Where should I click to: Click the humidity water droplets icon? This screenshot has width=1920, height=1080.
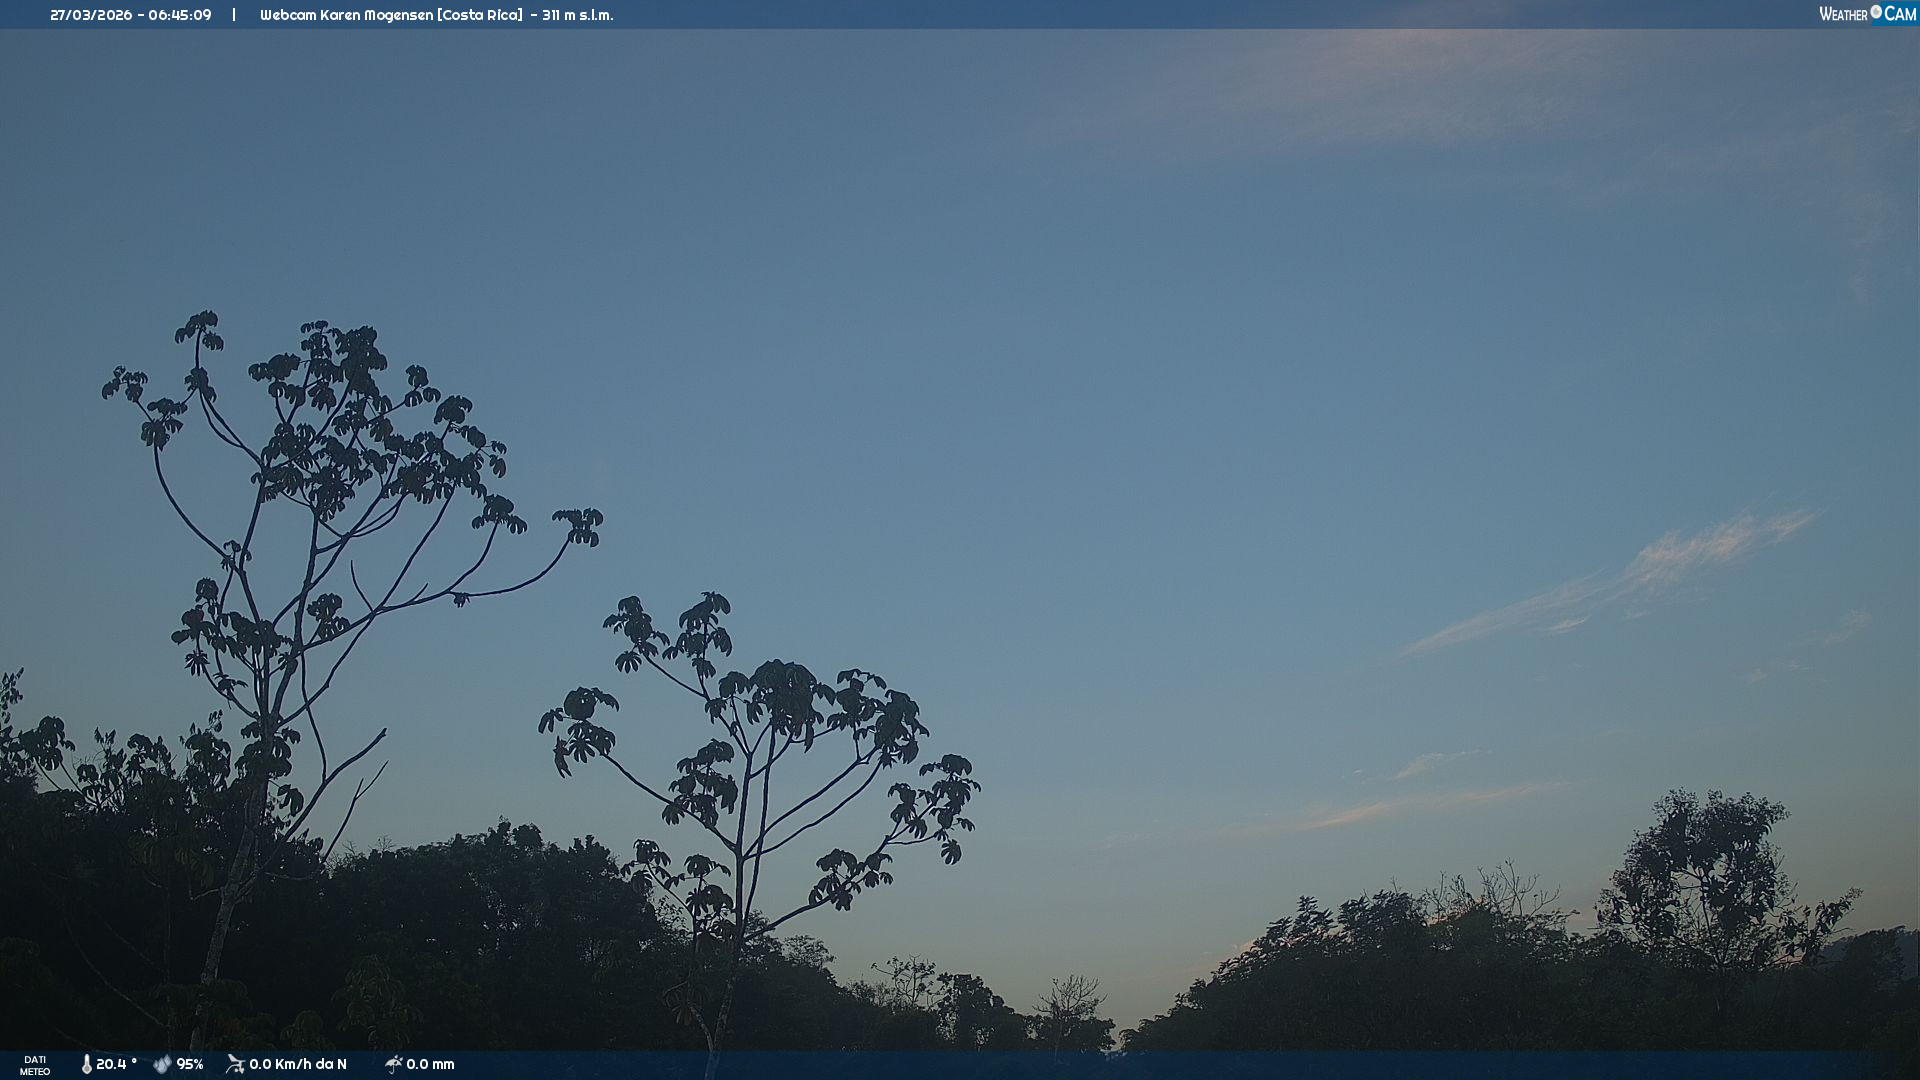click(x=162, y=1064)
